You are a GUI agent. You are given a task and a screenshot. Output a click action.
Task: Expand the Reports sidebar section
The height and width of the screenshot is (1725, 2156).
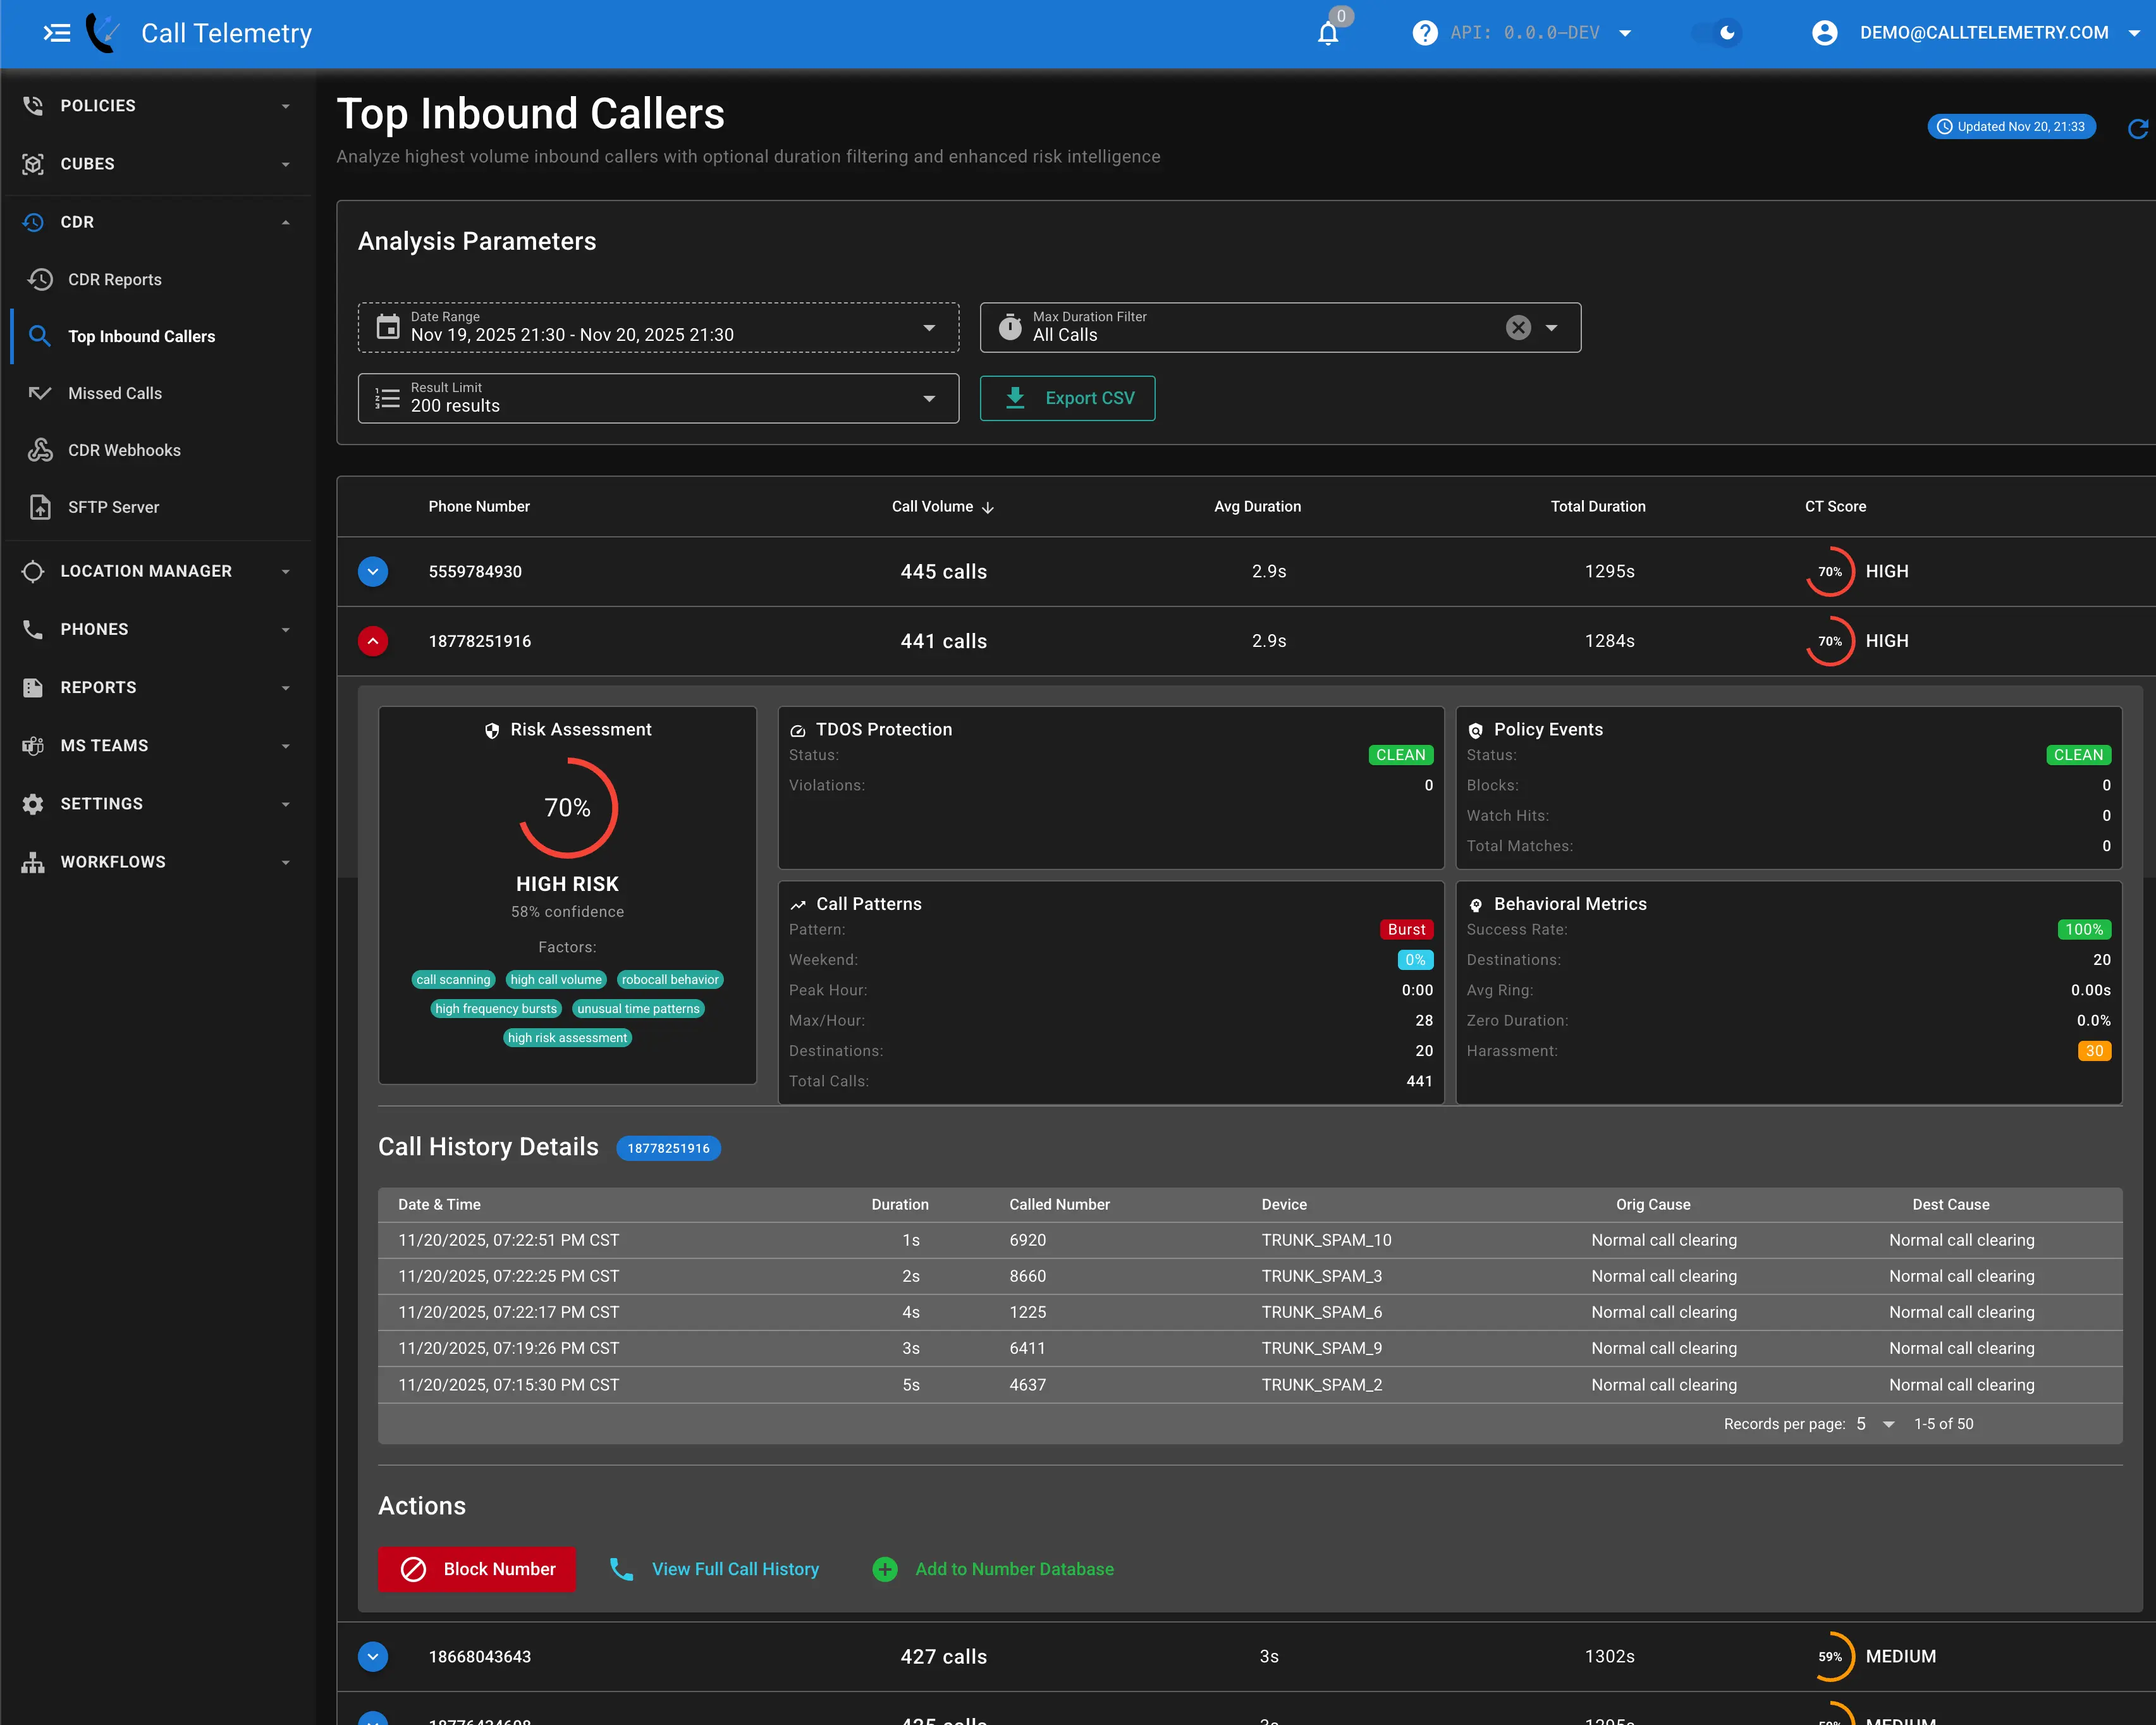coord(157,688)
